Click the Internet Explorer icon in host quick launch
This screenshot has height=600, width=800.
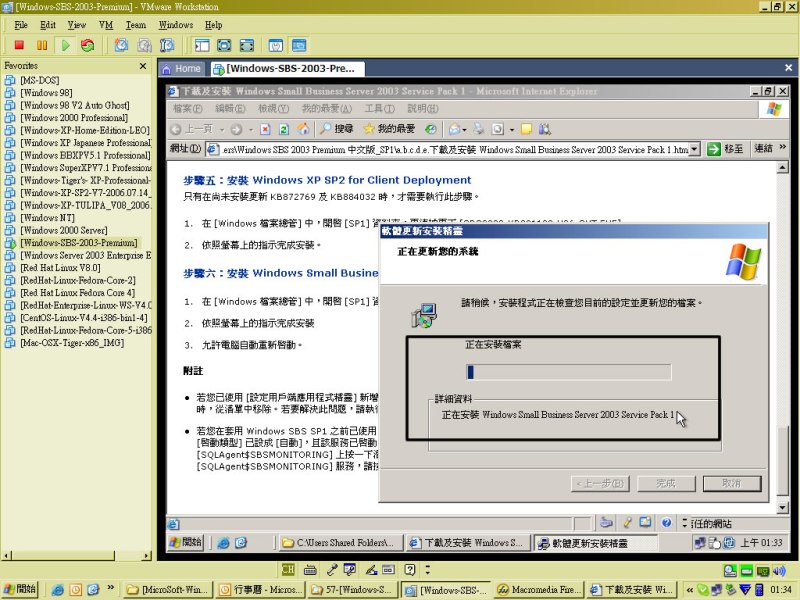click(x=58, y=590)
